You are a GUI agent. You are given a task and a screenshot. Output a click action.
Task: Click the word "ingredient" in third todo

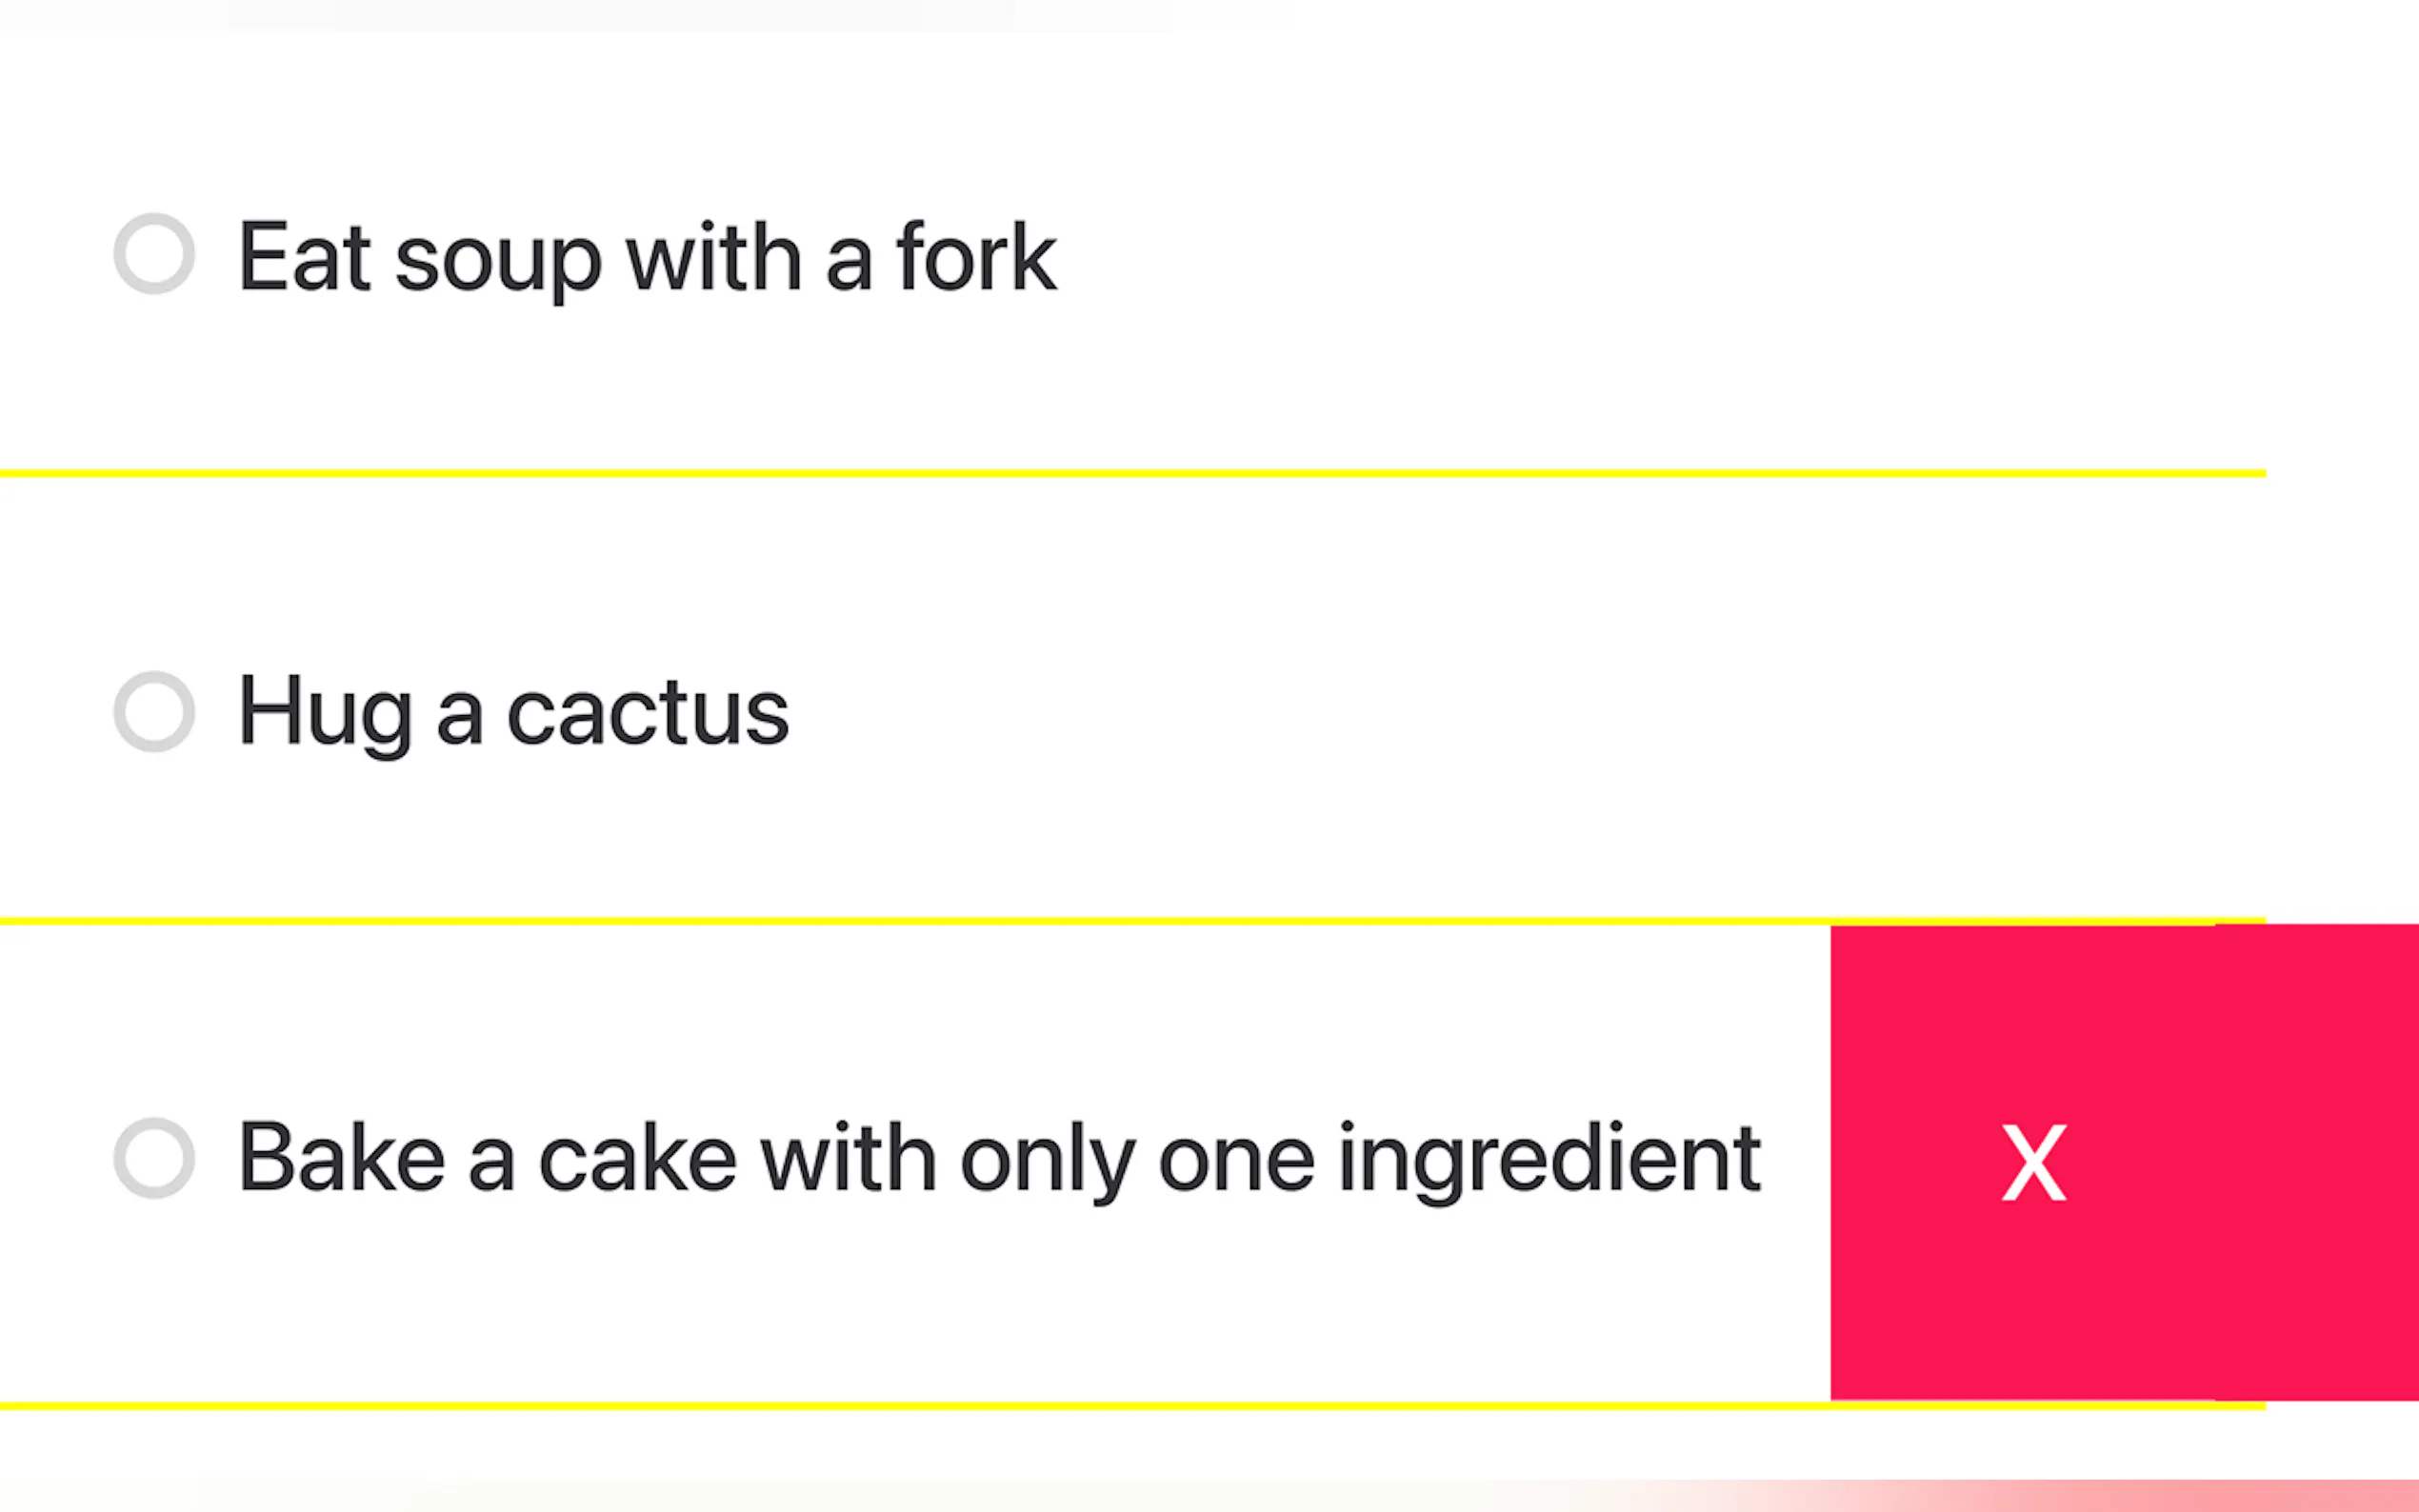(1549, 1158)
